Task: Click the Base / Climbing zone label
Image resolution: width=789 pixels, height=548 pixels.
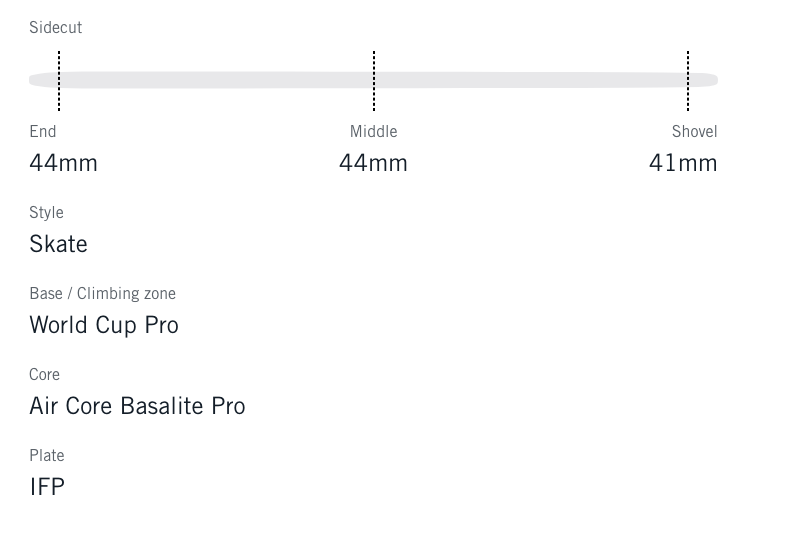Action: coord(102,294)
